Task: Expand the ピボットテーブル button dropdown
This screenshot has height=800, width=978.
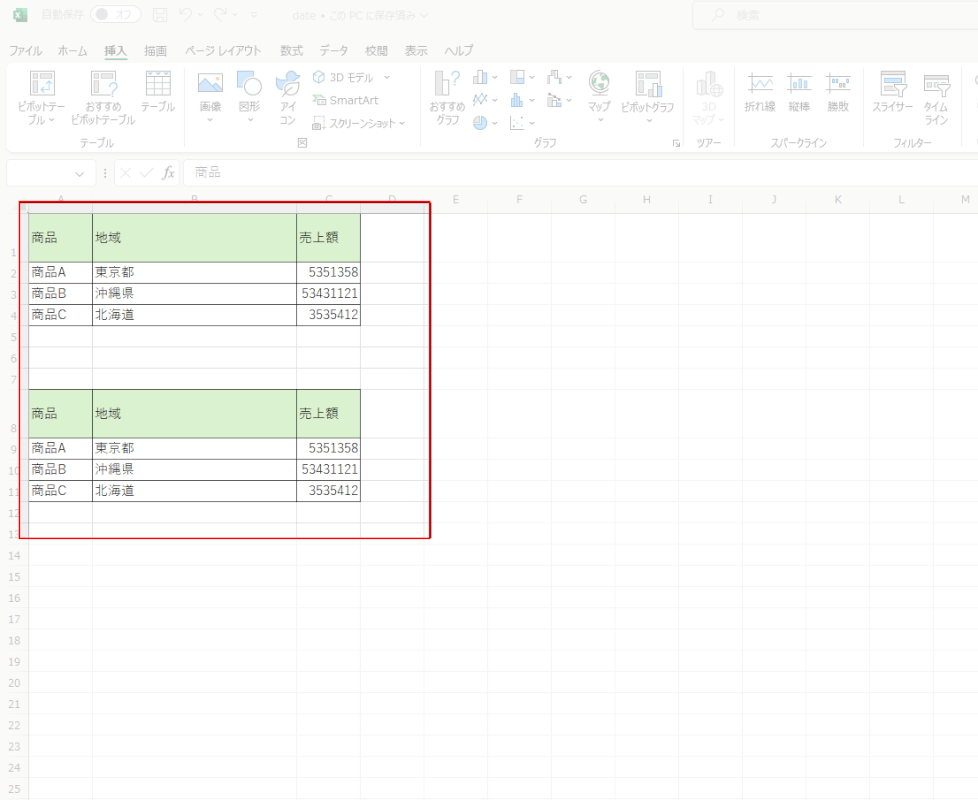Action: tap(52, 120)
